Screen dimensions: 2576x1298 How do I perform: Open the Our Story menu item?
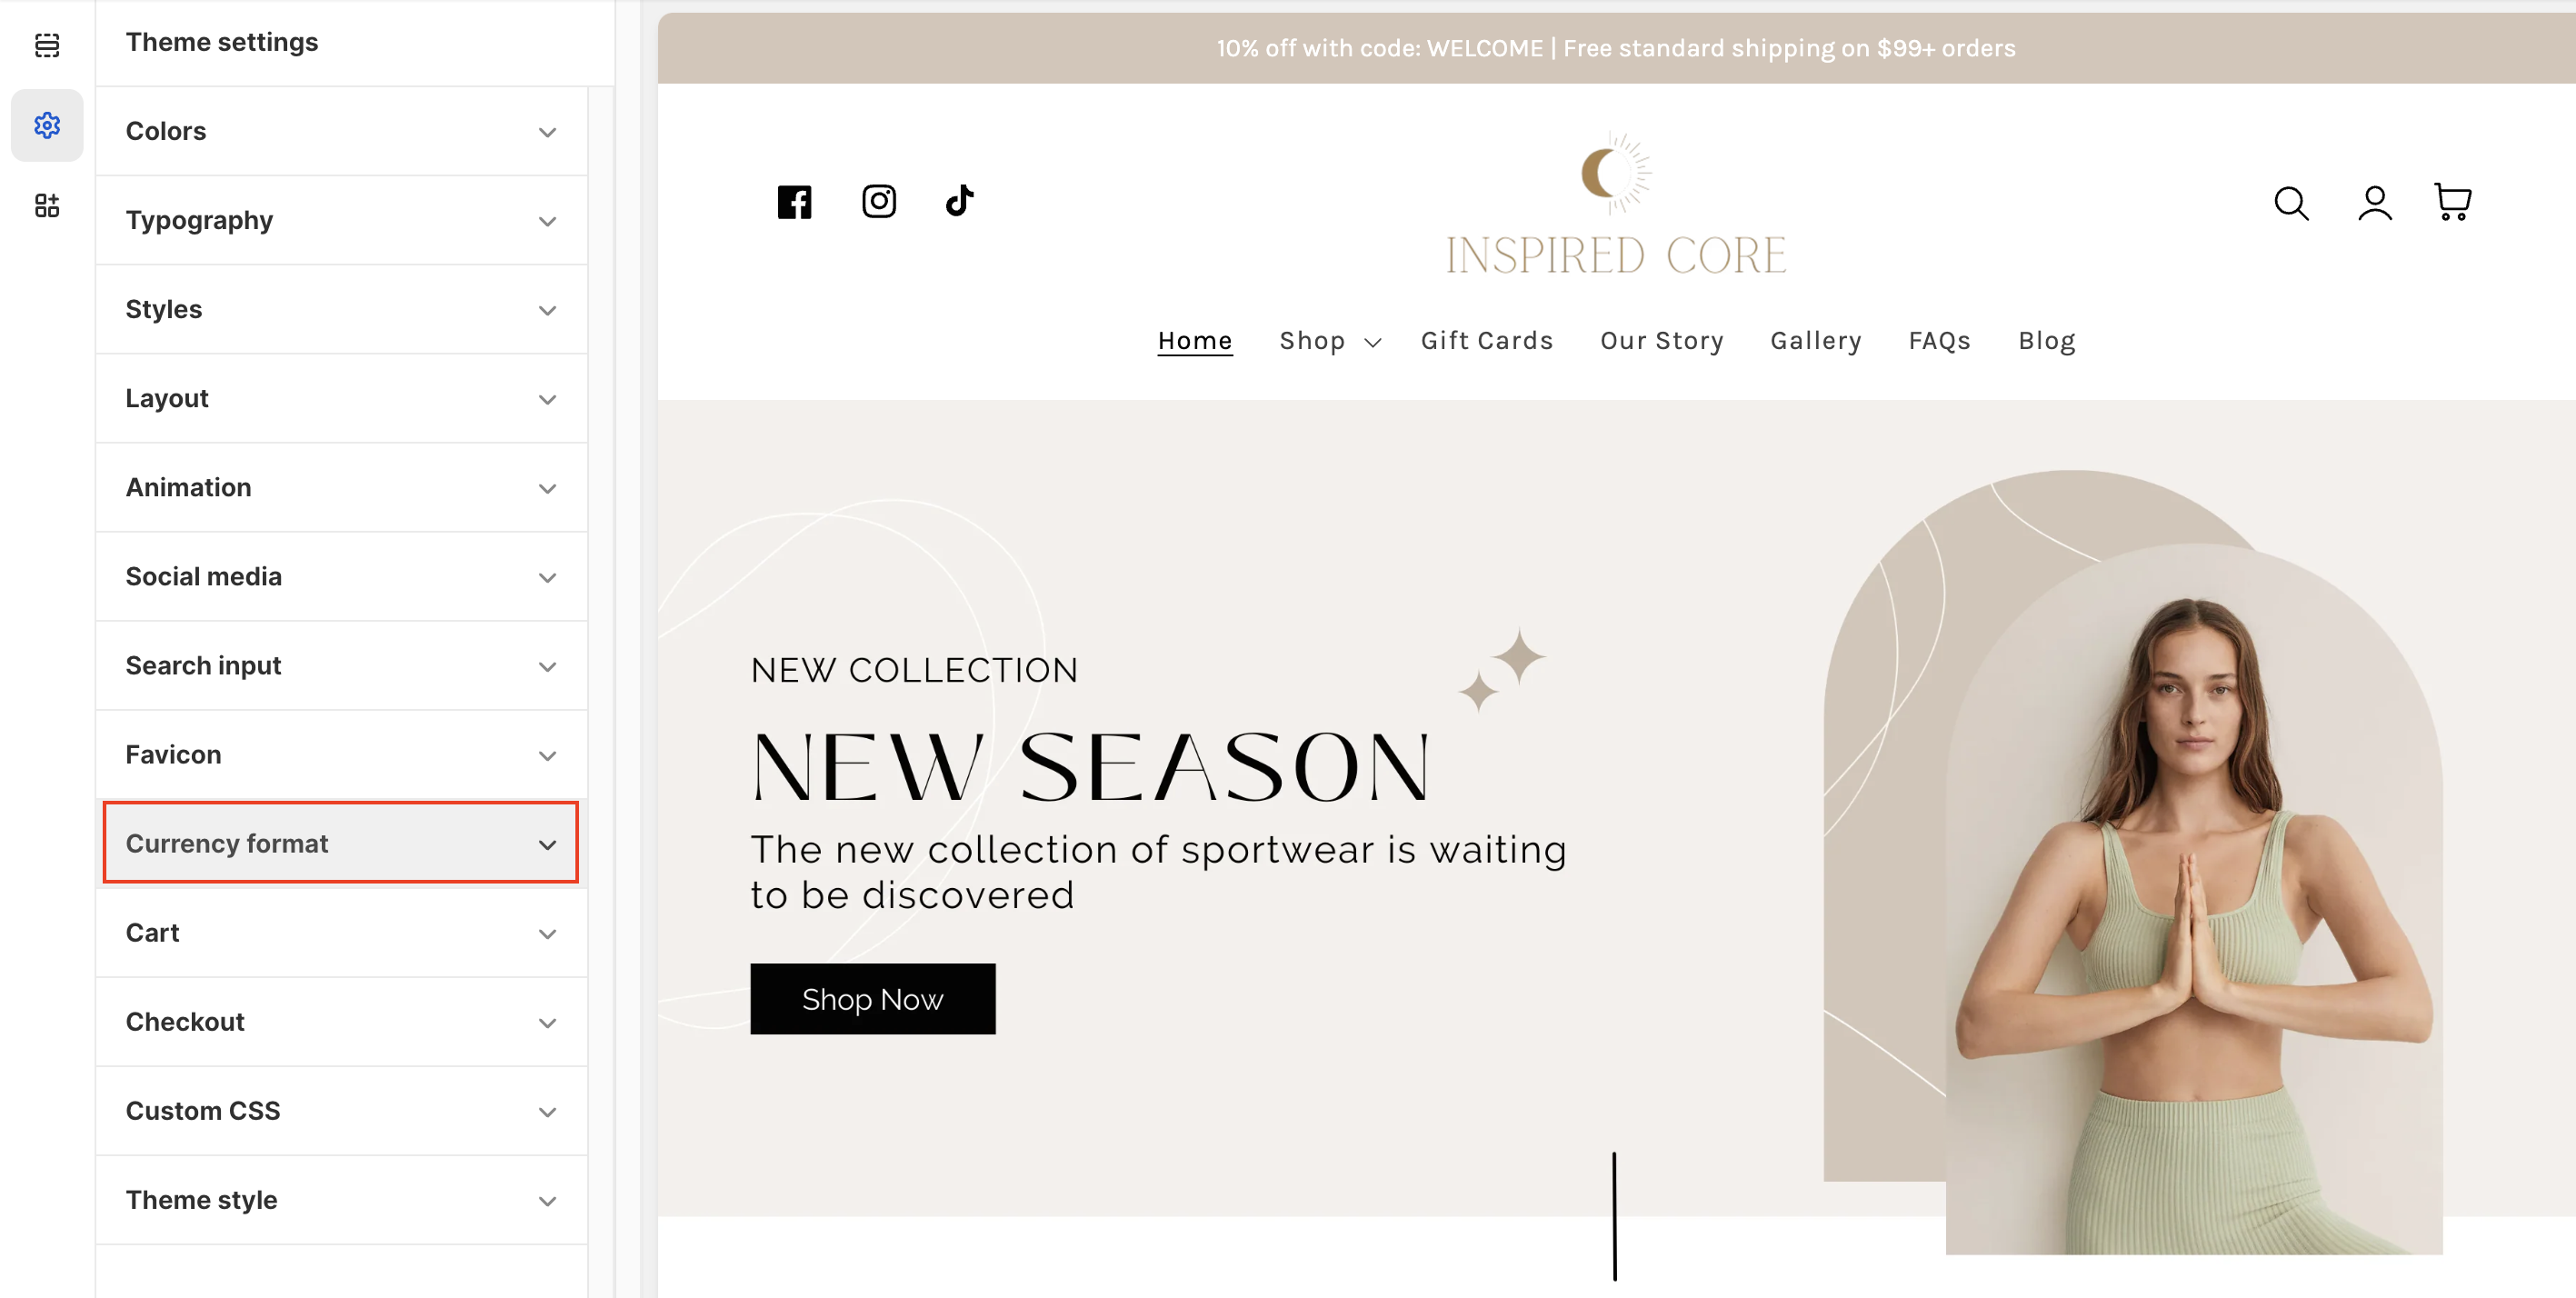[x=1662, y=341]
